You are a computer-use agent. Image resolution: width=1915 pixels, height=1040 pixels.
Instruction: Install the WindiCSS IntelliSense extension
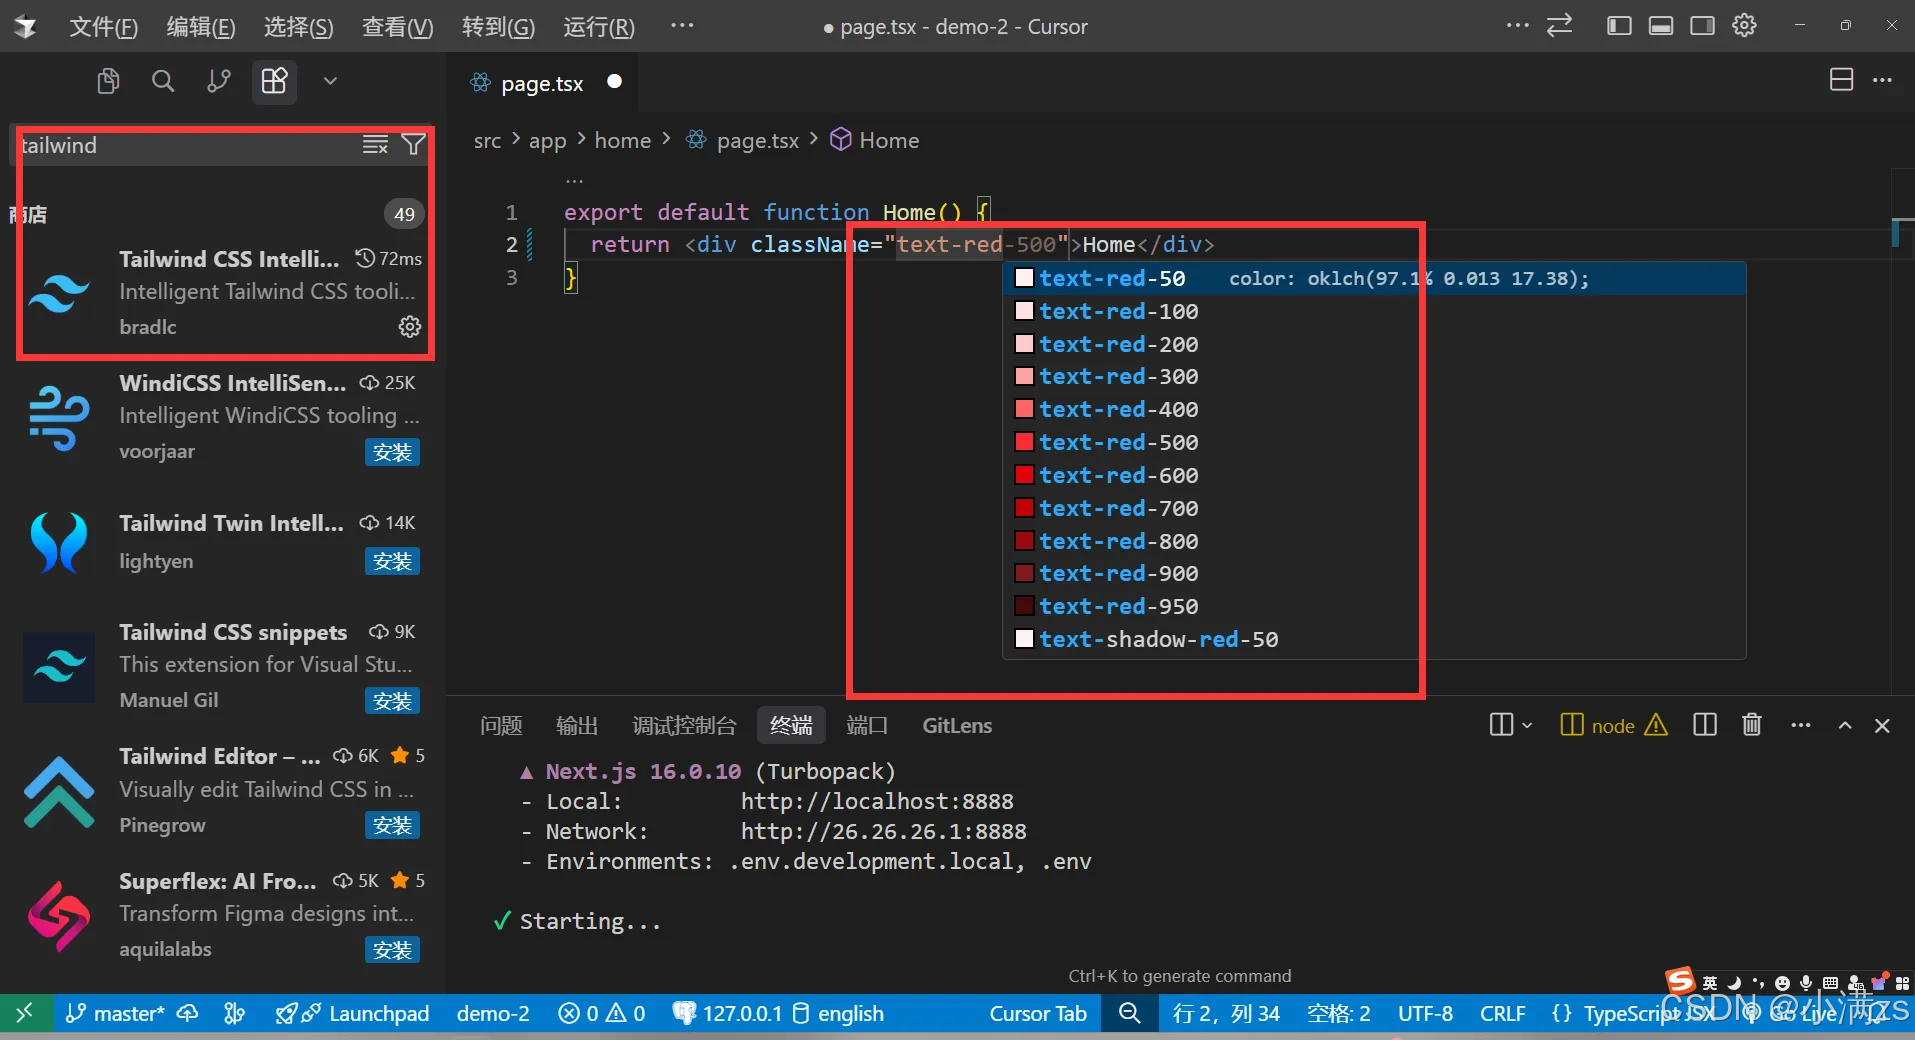click(392, 453)
